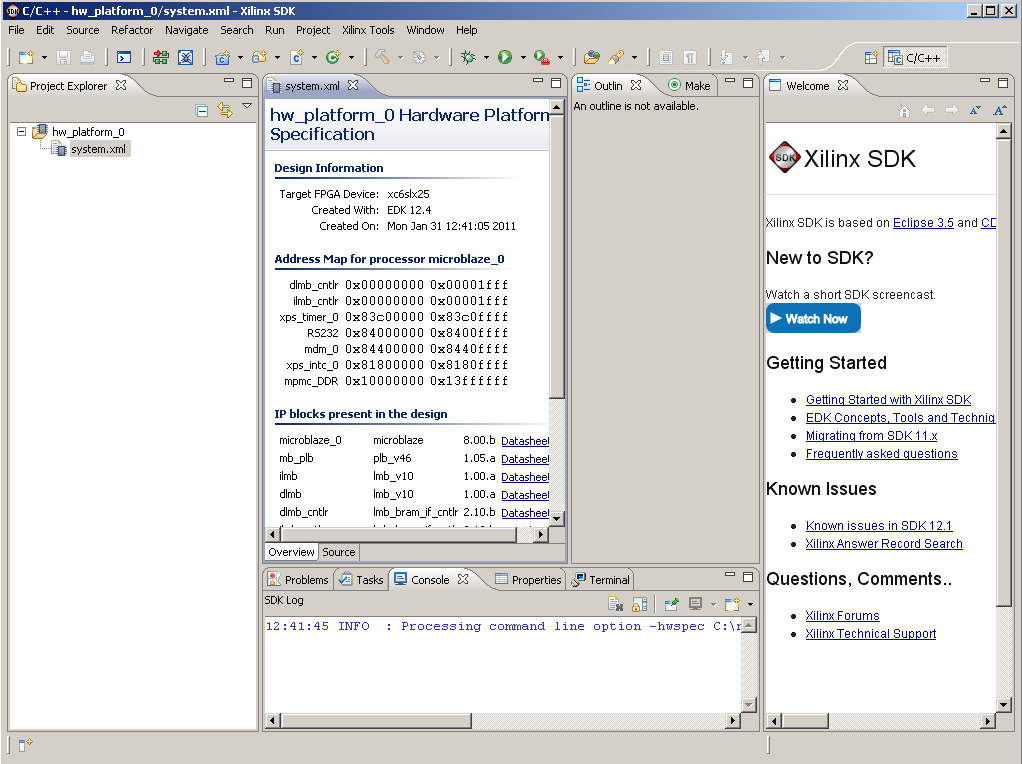Toggle the scroll lock icon in Console
1022x764 pixels.
tap(640, 604)
